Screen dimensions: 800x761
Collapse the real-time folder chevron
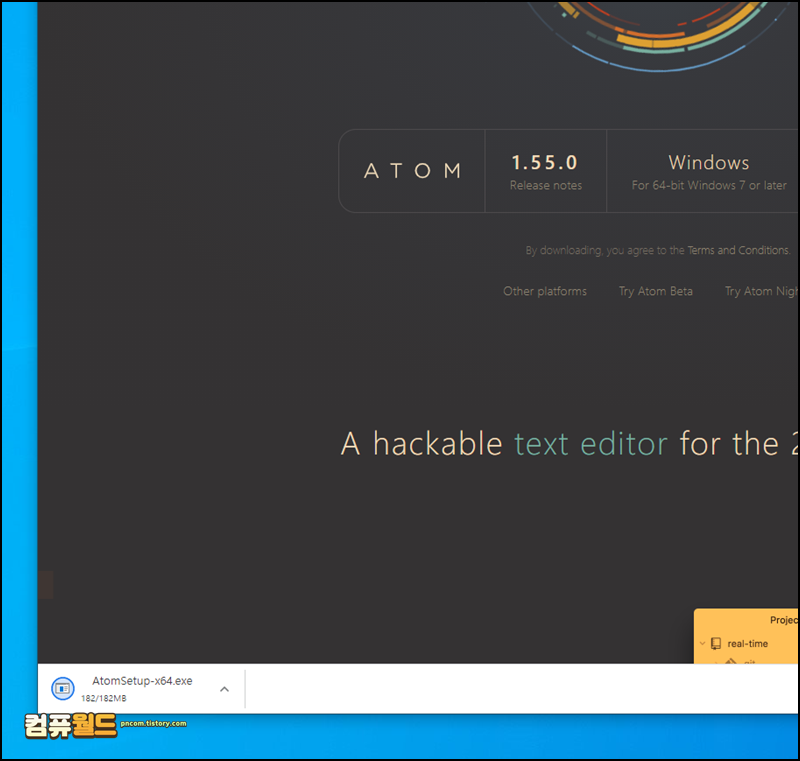coord(703,644)
